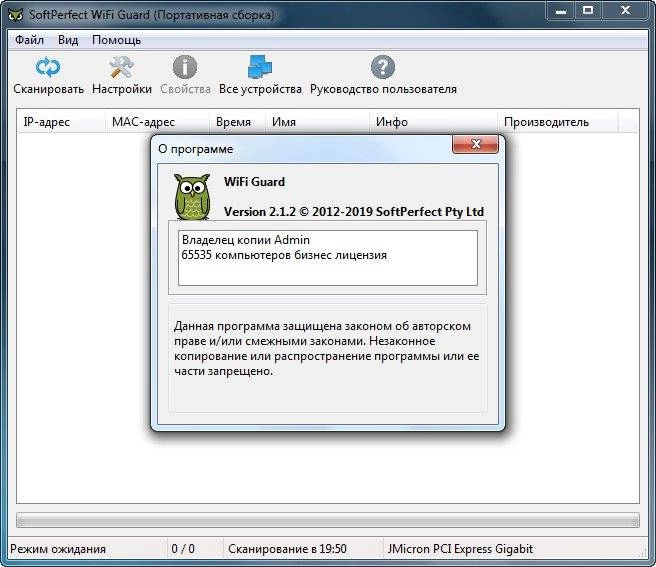Image resolution: width=656 pixels, height=567 pixels.
Task: Click WiFi Guard title in About dialog
Action: [x=254, y=182]
